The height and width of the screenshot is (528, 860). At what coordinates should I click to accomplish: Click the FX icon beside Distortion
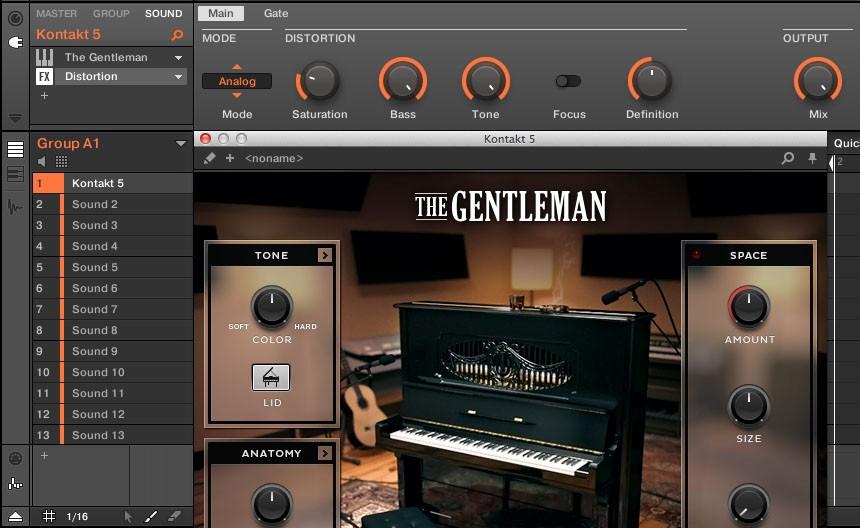[45, 77]
